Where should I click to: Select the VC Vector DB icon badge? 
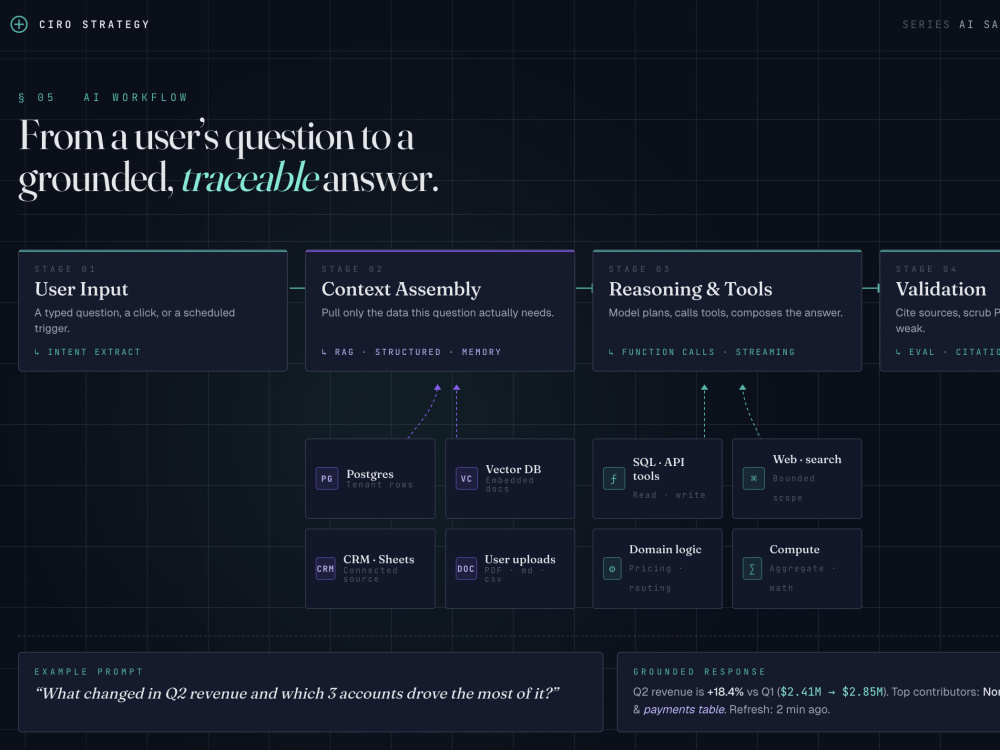466,478
